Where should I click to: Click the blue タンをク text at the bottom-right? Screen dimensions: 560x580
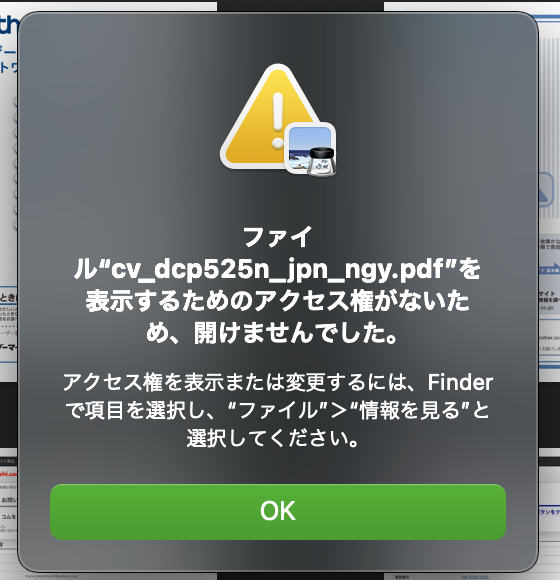pyautogui.click(x=549, y=512)
